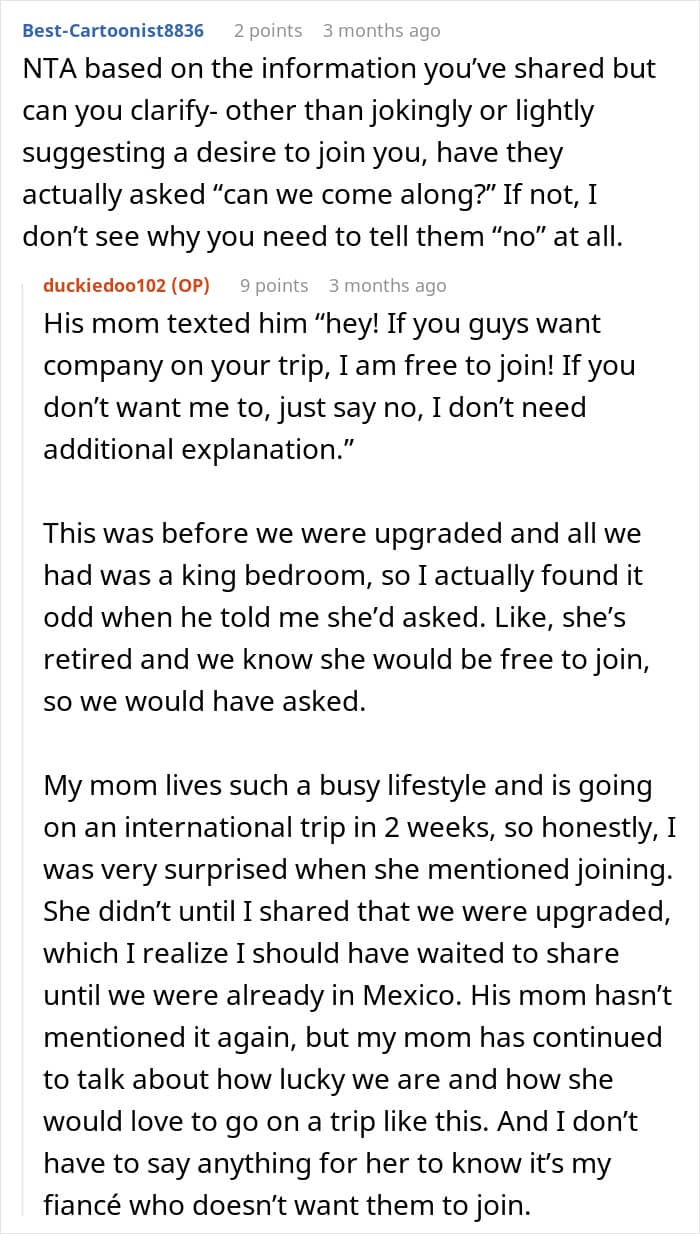This screenshot has height=1234, width=700.
Task: Open the timestamp of Best-Cartoonist8836's comment
Action: [381, 31]
